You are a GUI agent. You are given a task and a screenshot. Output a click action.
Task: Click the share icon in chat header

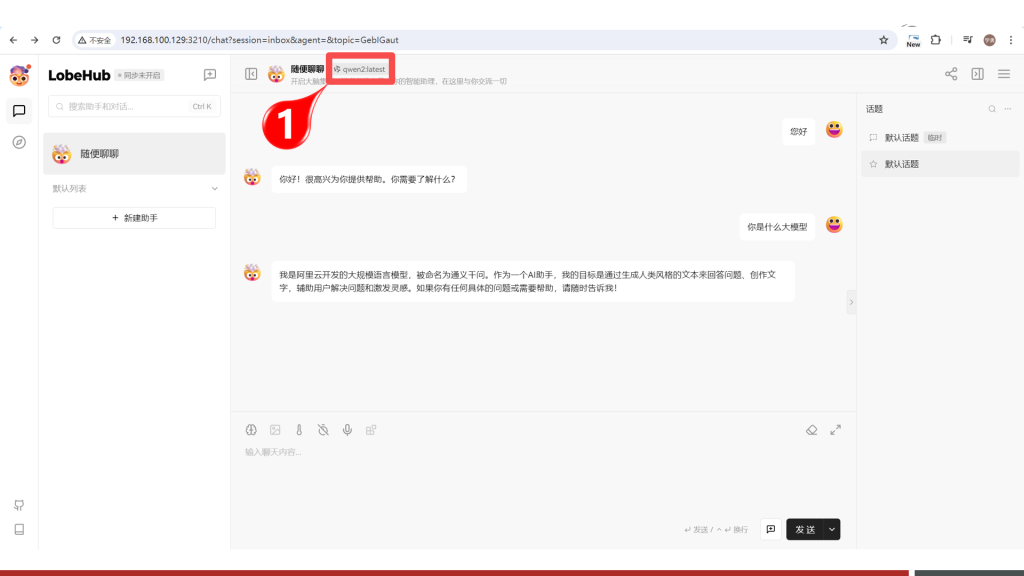[x=951, y=74]
